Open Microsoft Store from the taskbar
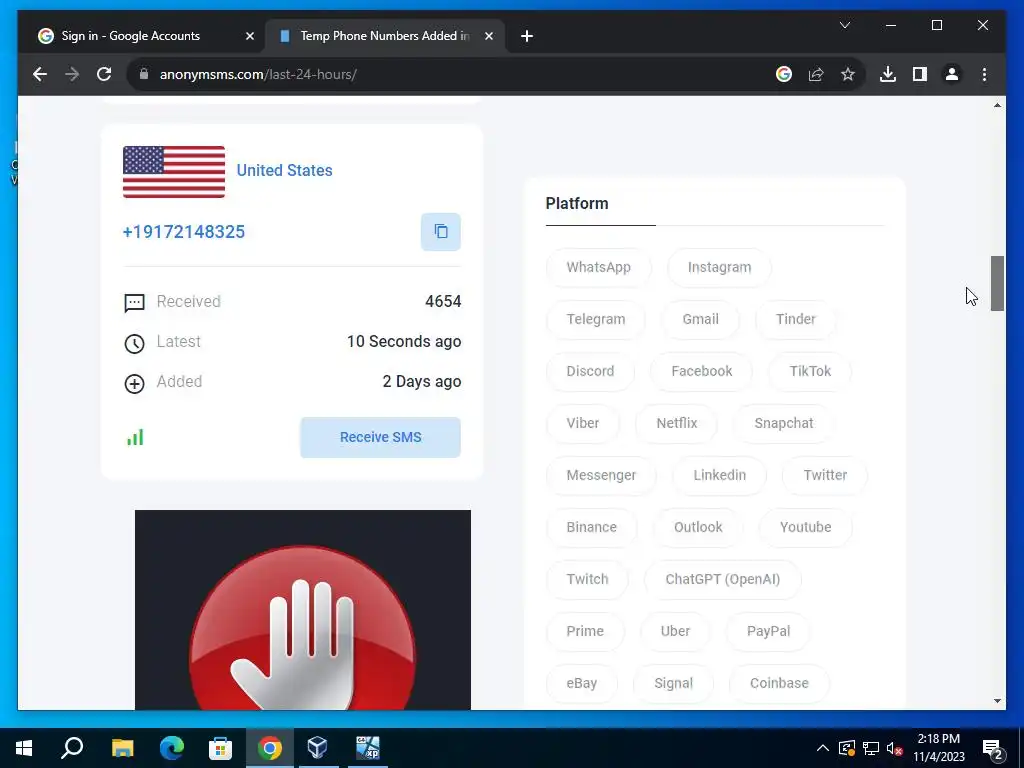This screenshot has height=768, width=1024. 220,748
